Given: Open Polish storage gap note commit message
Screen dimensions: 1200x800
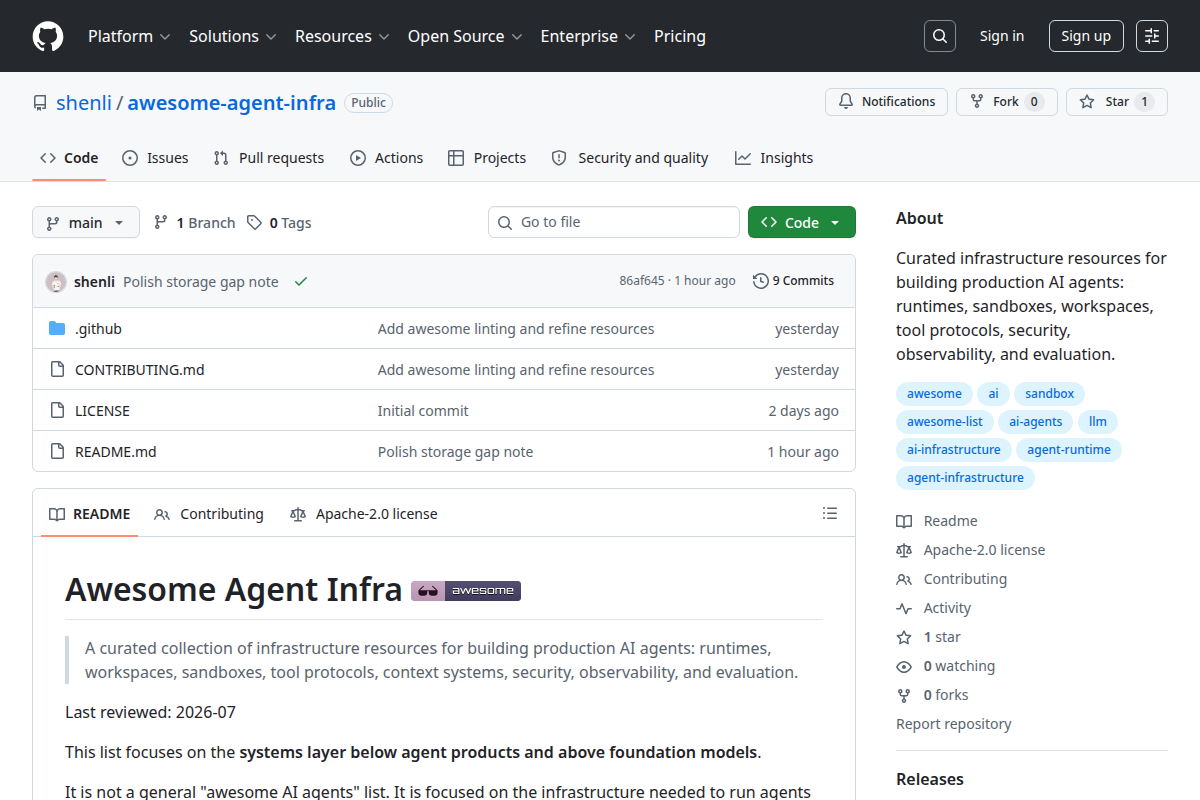Looking at the screenshot, I should point(201,282).
